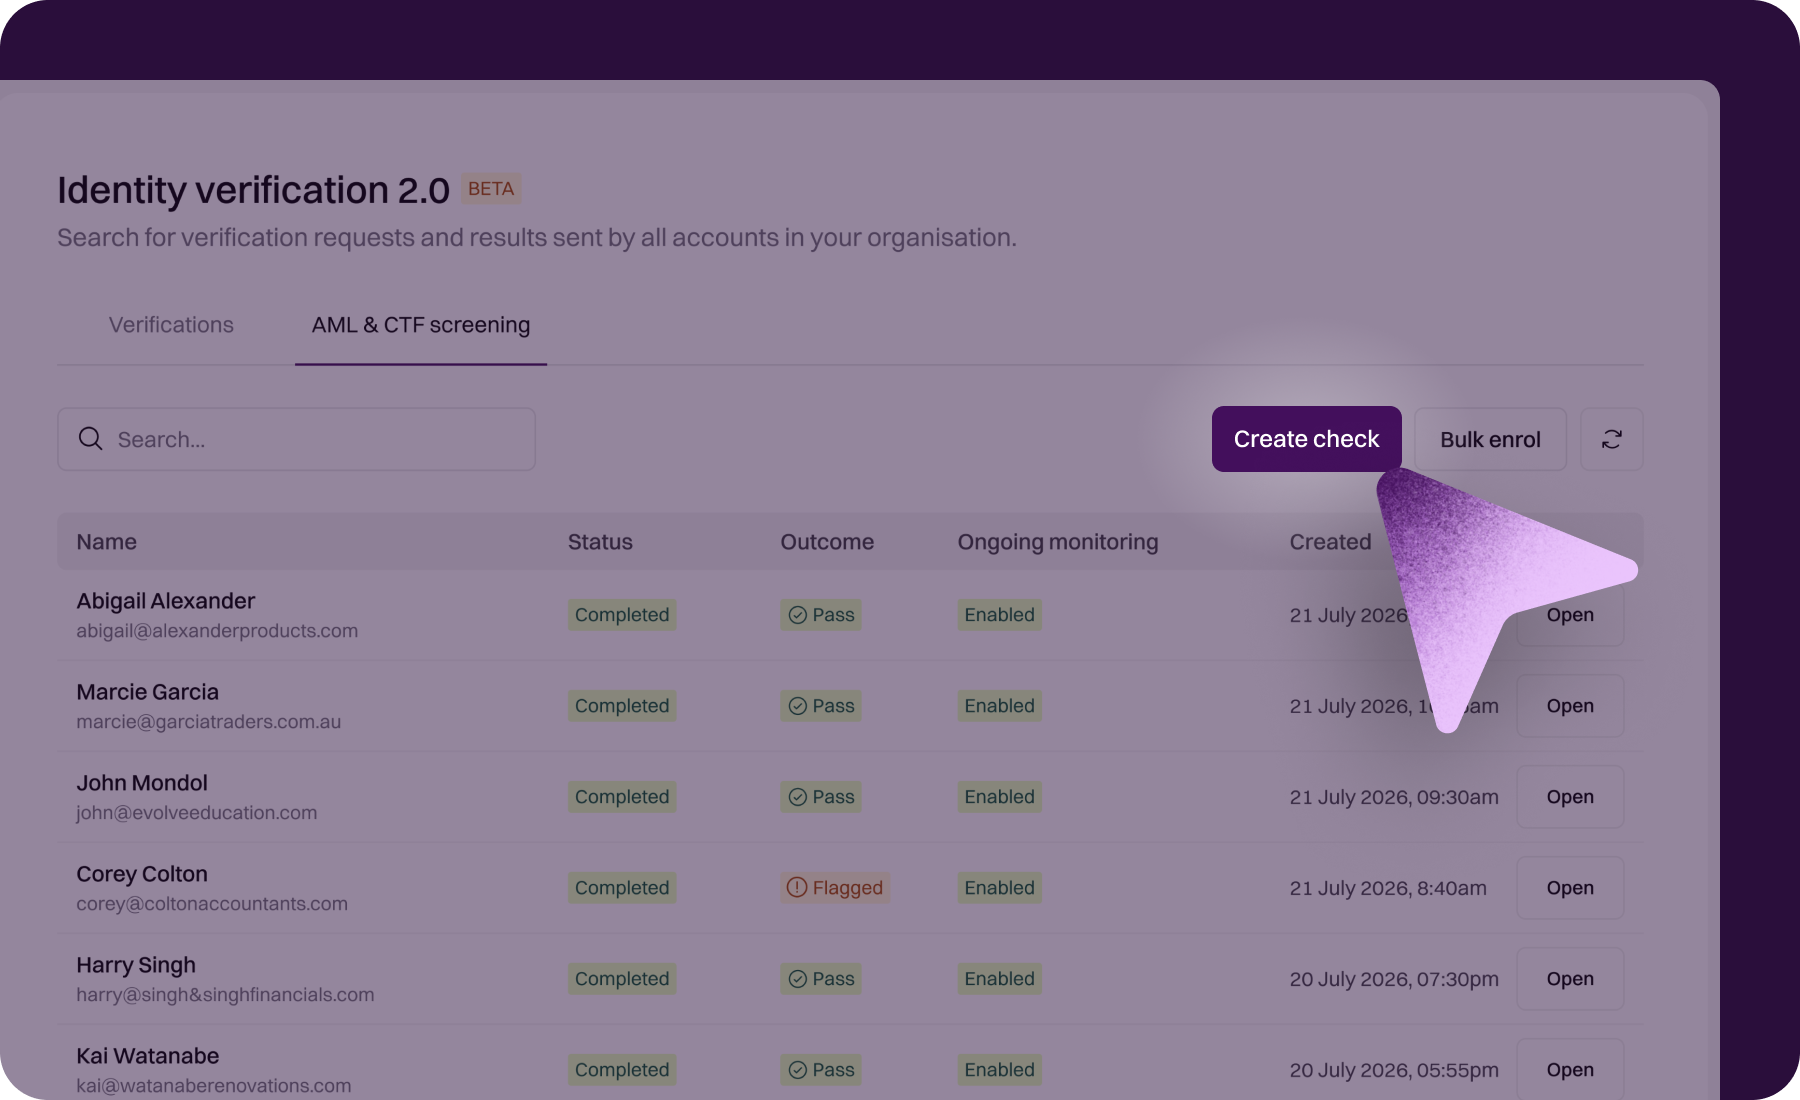Screen dimensions: 1800x1100
Task: Focus the Search input field
Action: 296,439
